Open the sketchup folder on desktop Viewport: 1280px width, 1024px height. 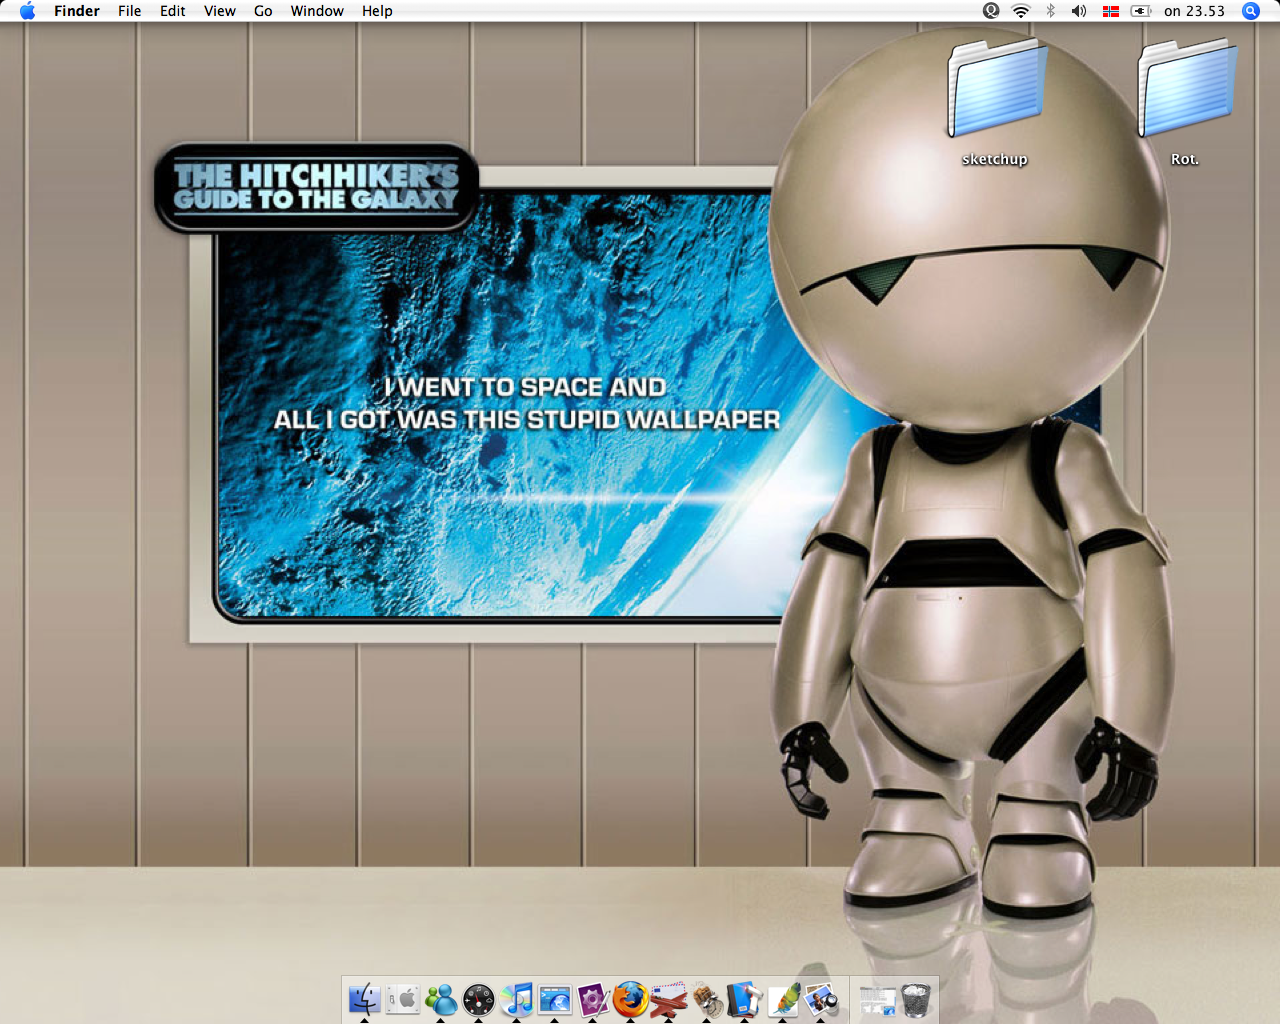pyautogui.click(x=996, y=88)
